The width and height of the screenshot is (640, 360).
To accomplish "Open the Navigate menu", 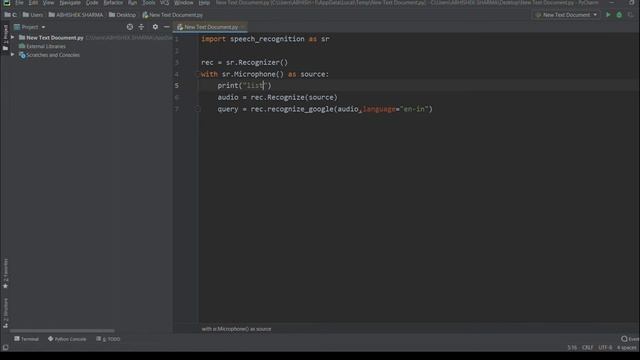I will 70,3.
